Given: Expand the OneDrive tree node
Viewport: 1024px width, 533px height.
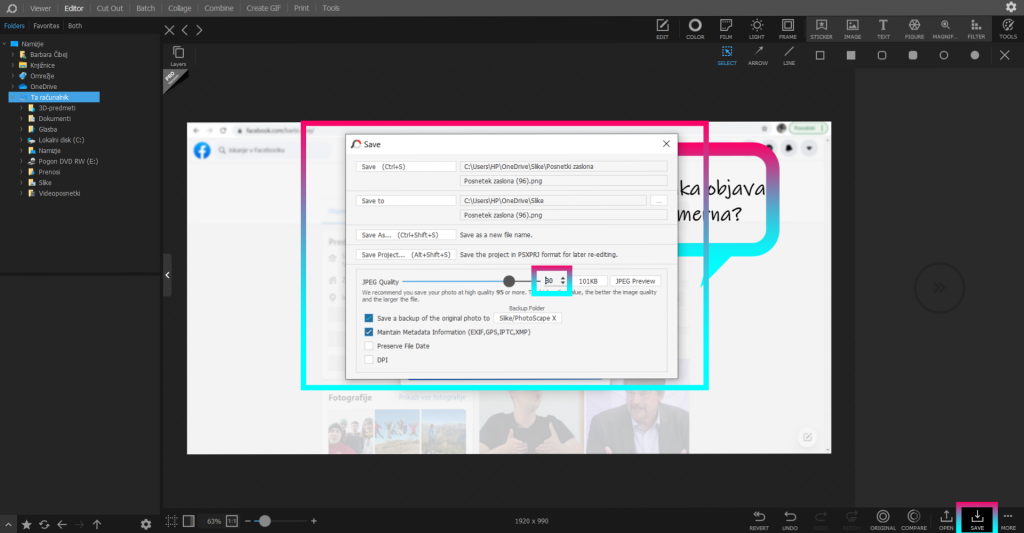Looking at the screenshot, I should tap(13, 86).
